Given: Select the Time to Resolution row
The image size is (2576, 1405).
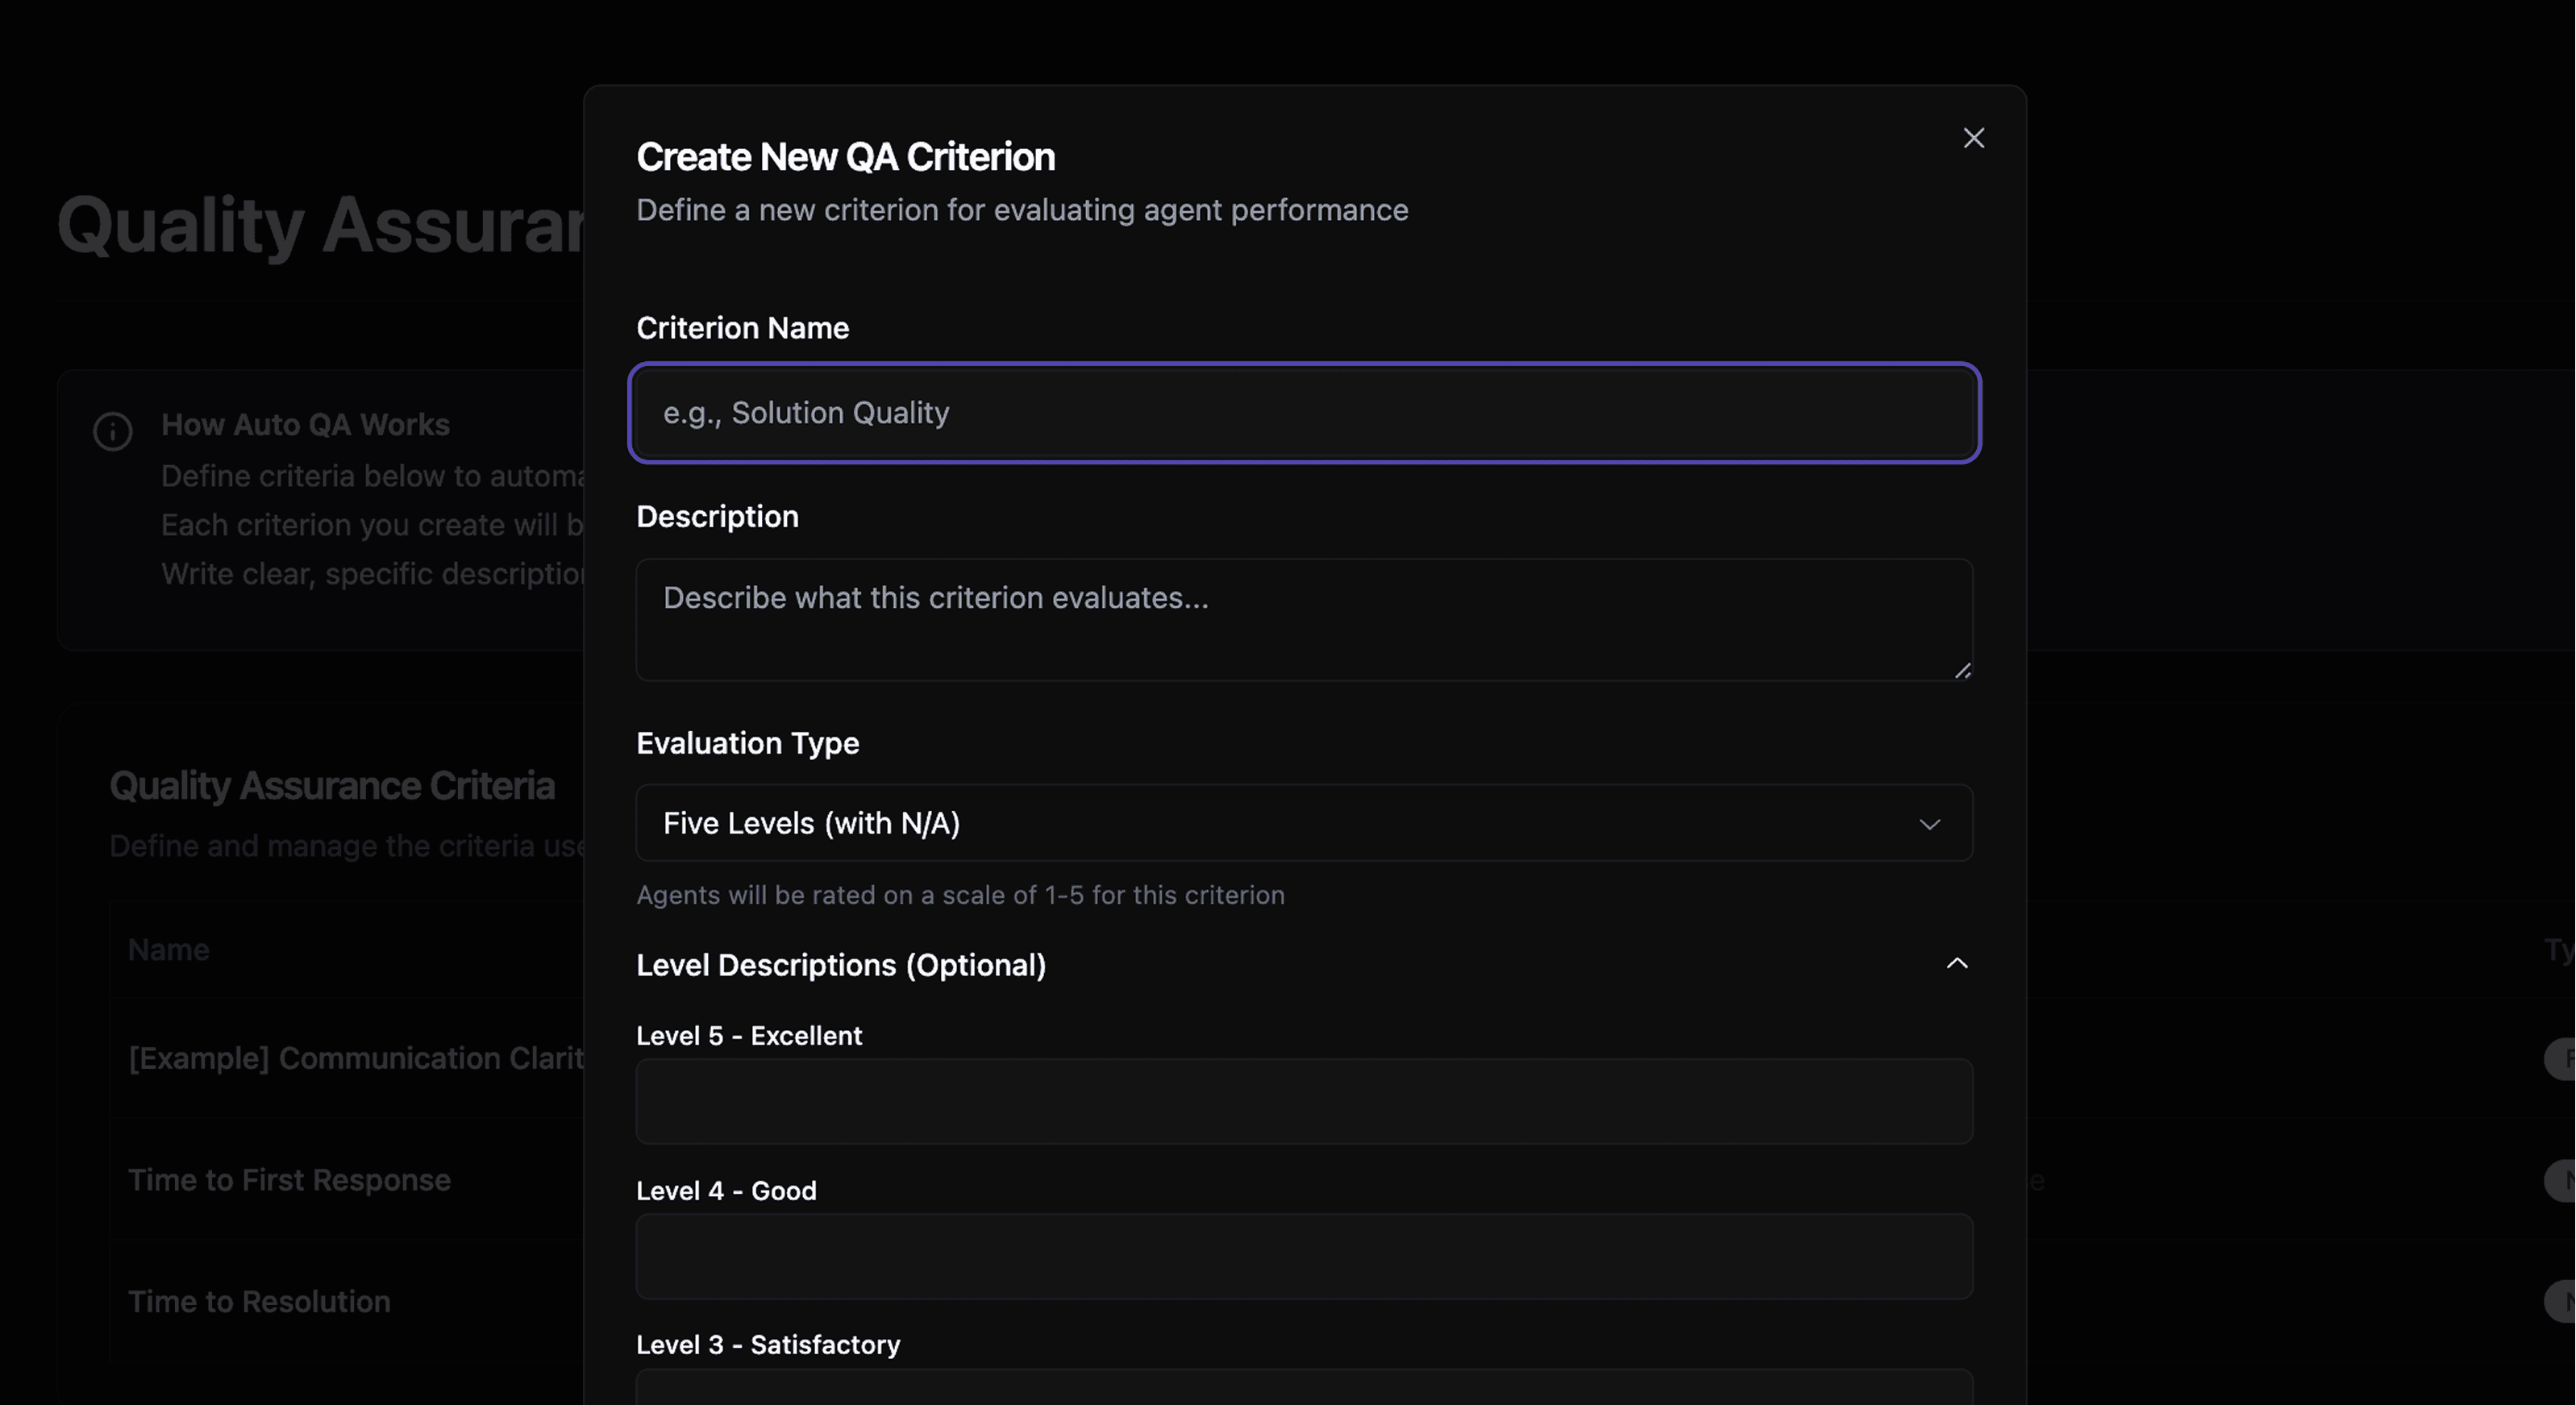Looking at the screenshot, I should click(x=259, y=1301).
